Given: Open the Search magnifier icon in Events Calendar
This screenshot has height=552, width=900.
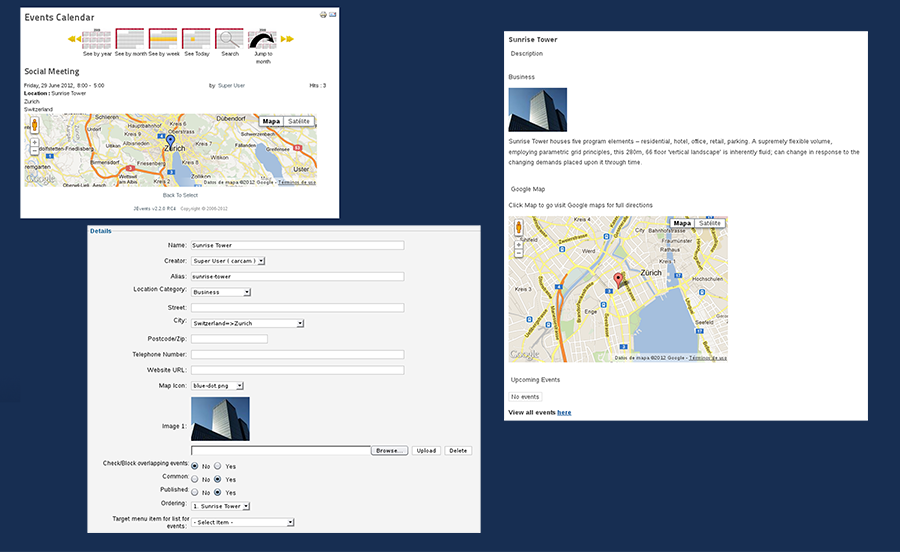Looking at the screenshot, I should pyautogui.click(x=230, y=39).
